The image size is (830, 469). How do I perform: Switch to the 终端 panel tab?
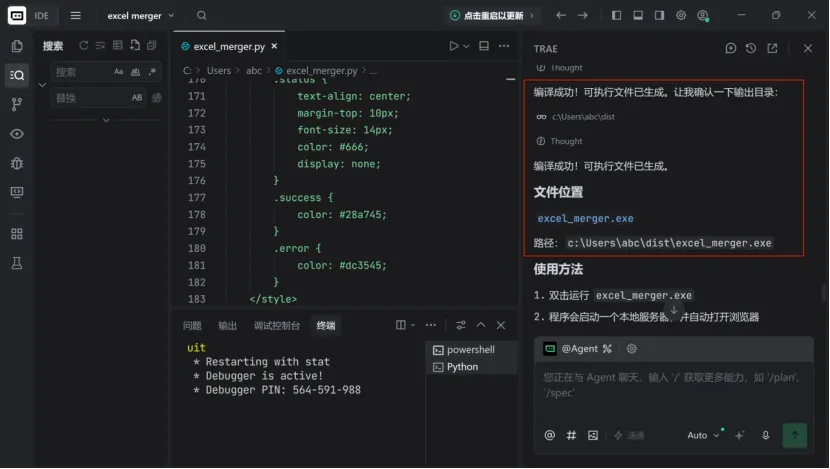coord(326,326)
